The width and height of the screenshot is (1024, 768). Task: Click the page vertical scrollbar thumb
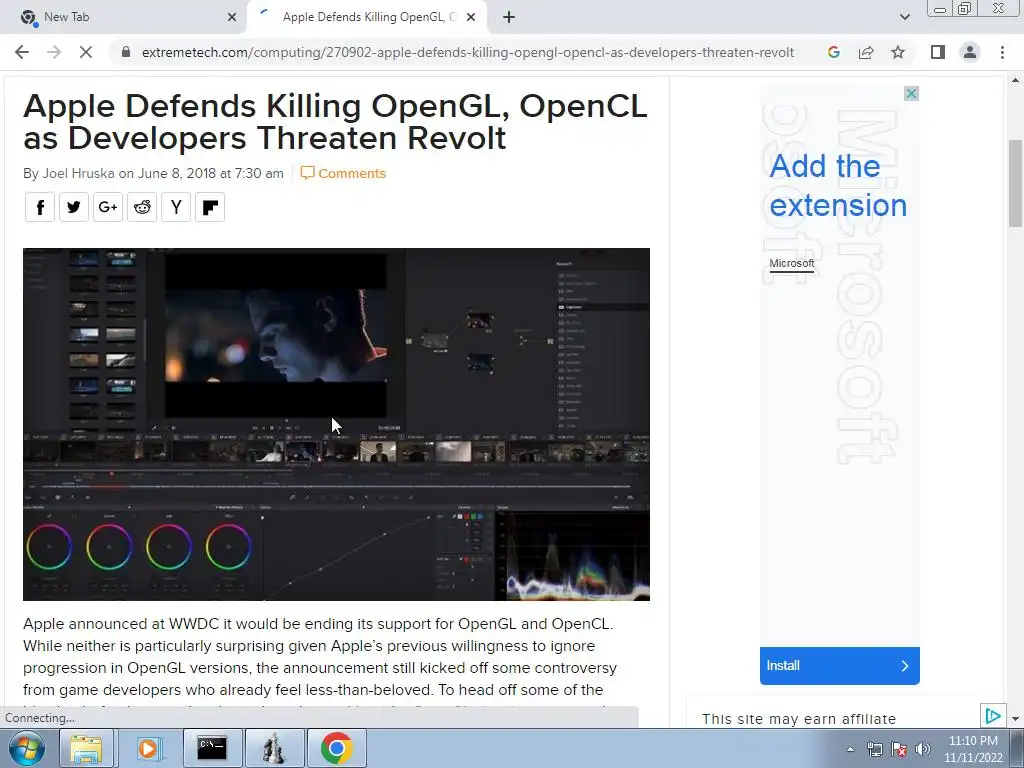[x=1015, y=184]
